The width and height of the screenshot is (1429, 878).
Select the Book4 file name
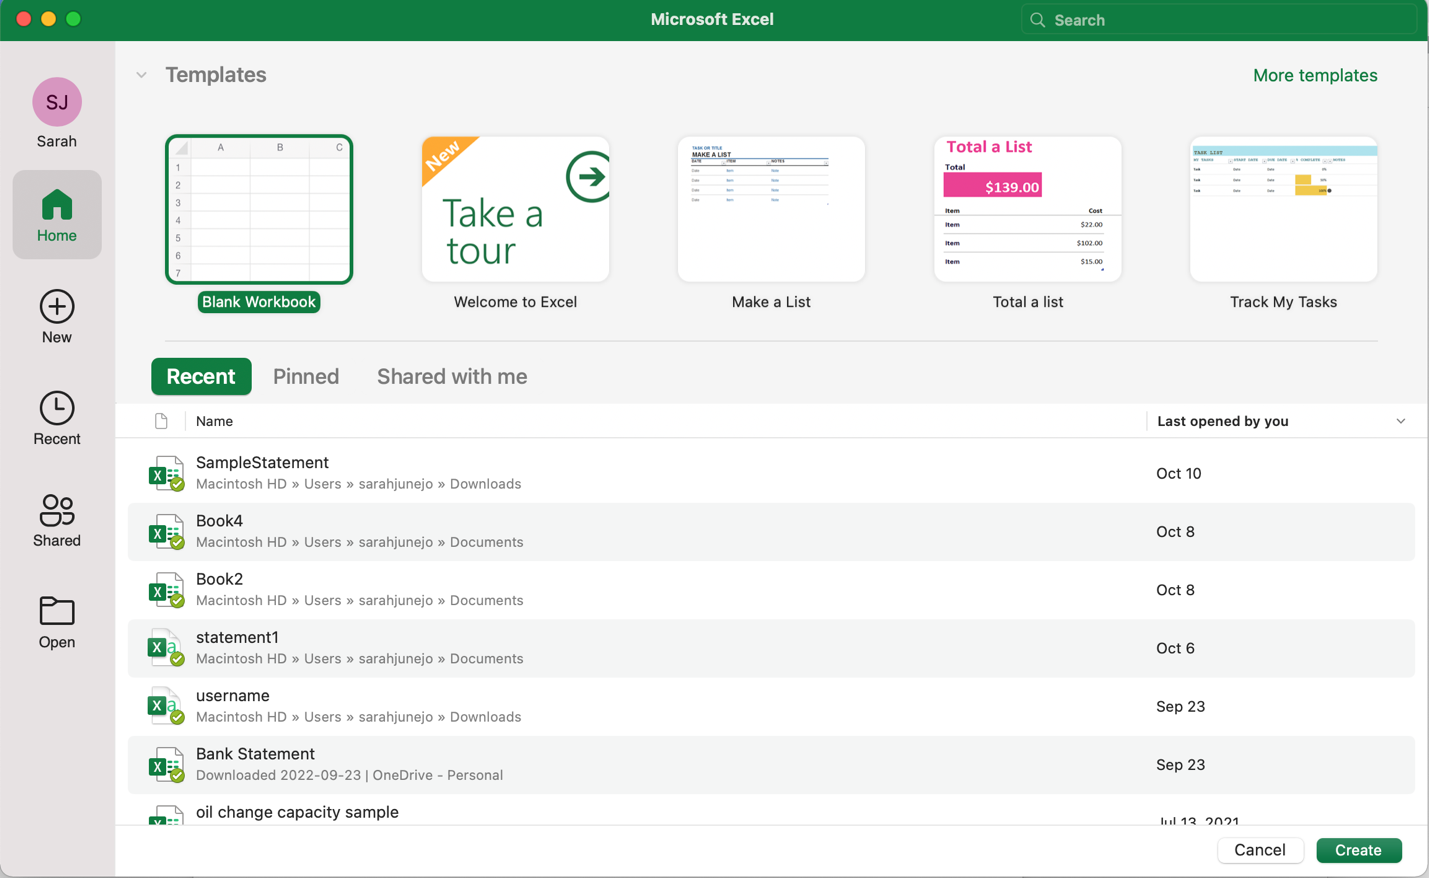[x=219, y=521]
